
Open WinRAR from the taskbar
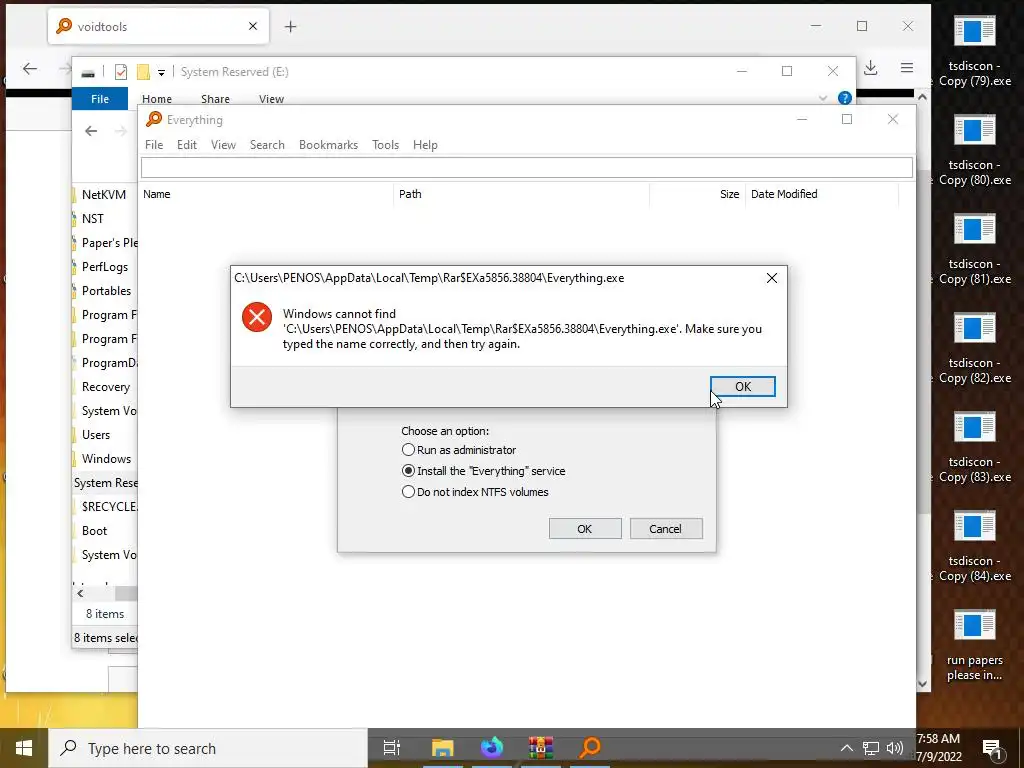tap(541, 748)
